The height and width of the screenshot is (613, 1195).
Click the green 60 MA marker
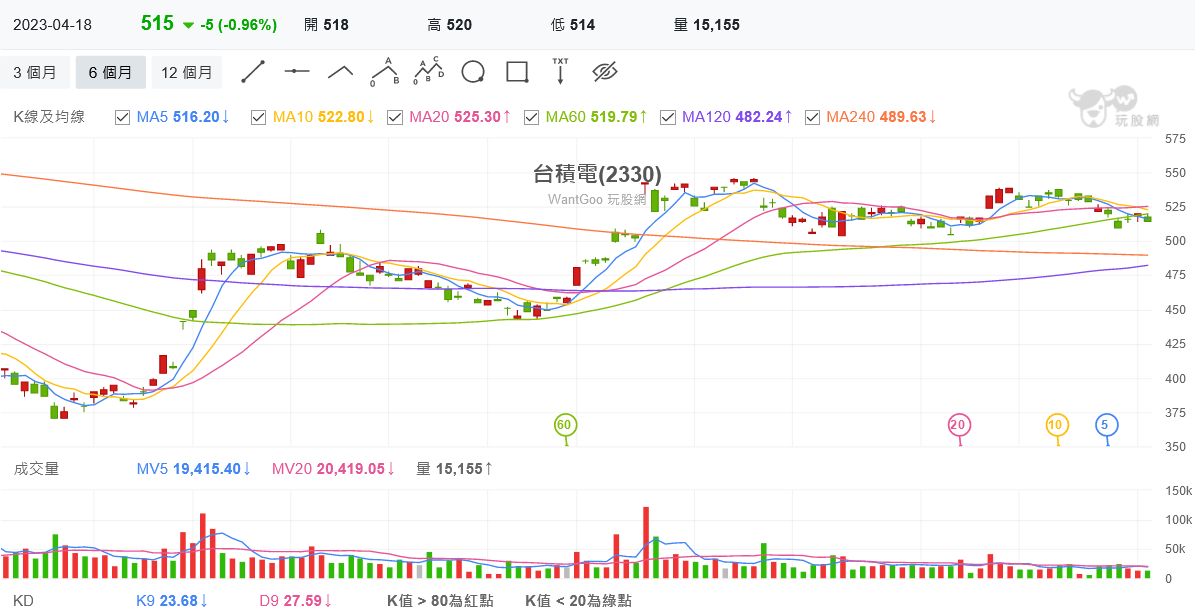[564, 425]
